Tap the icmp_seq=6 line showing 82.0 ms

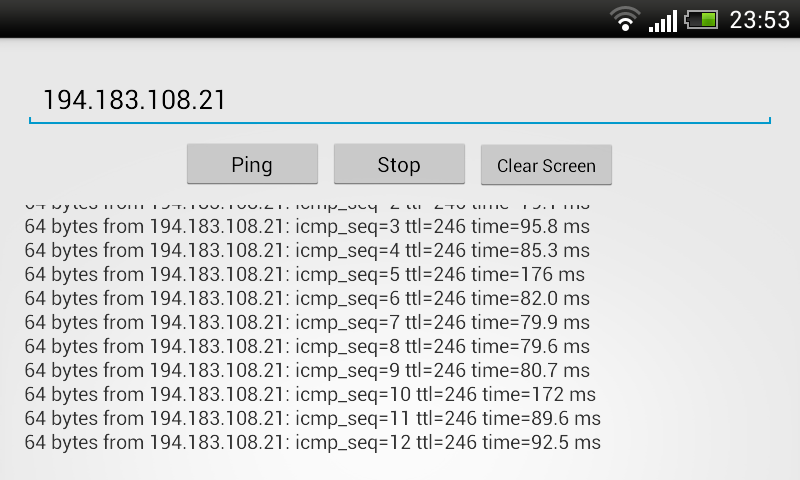coord(307,298)
